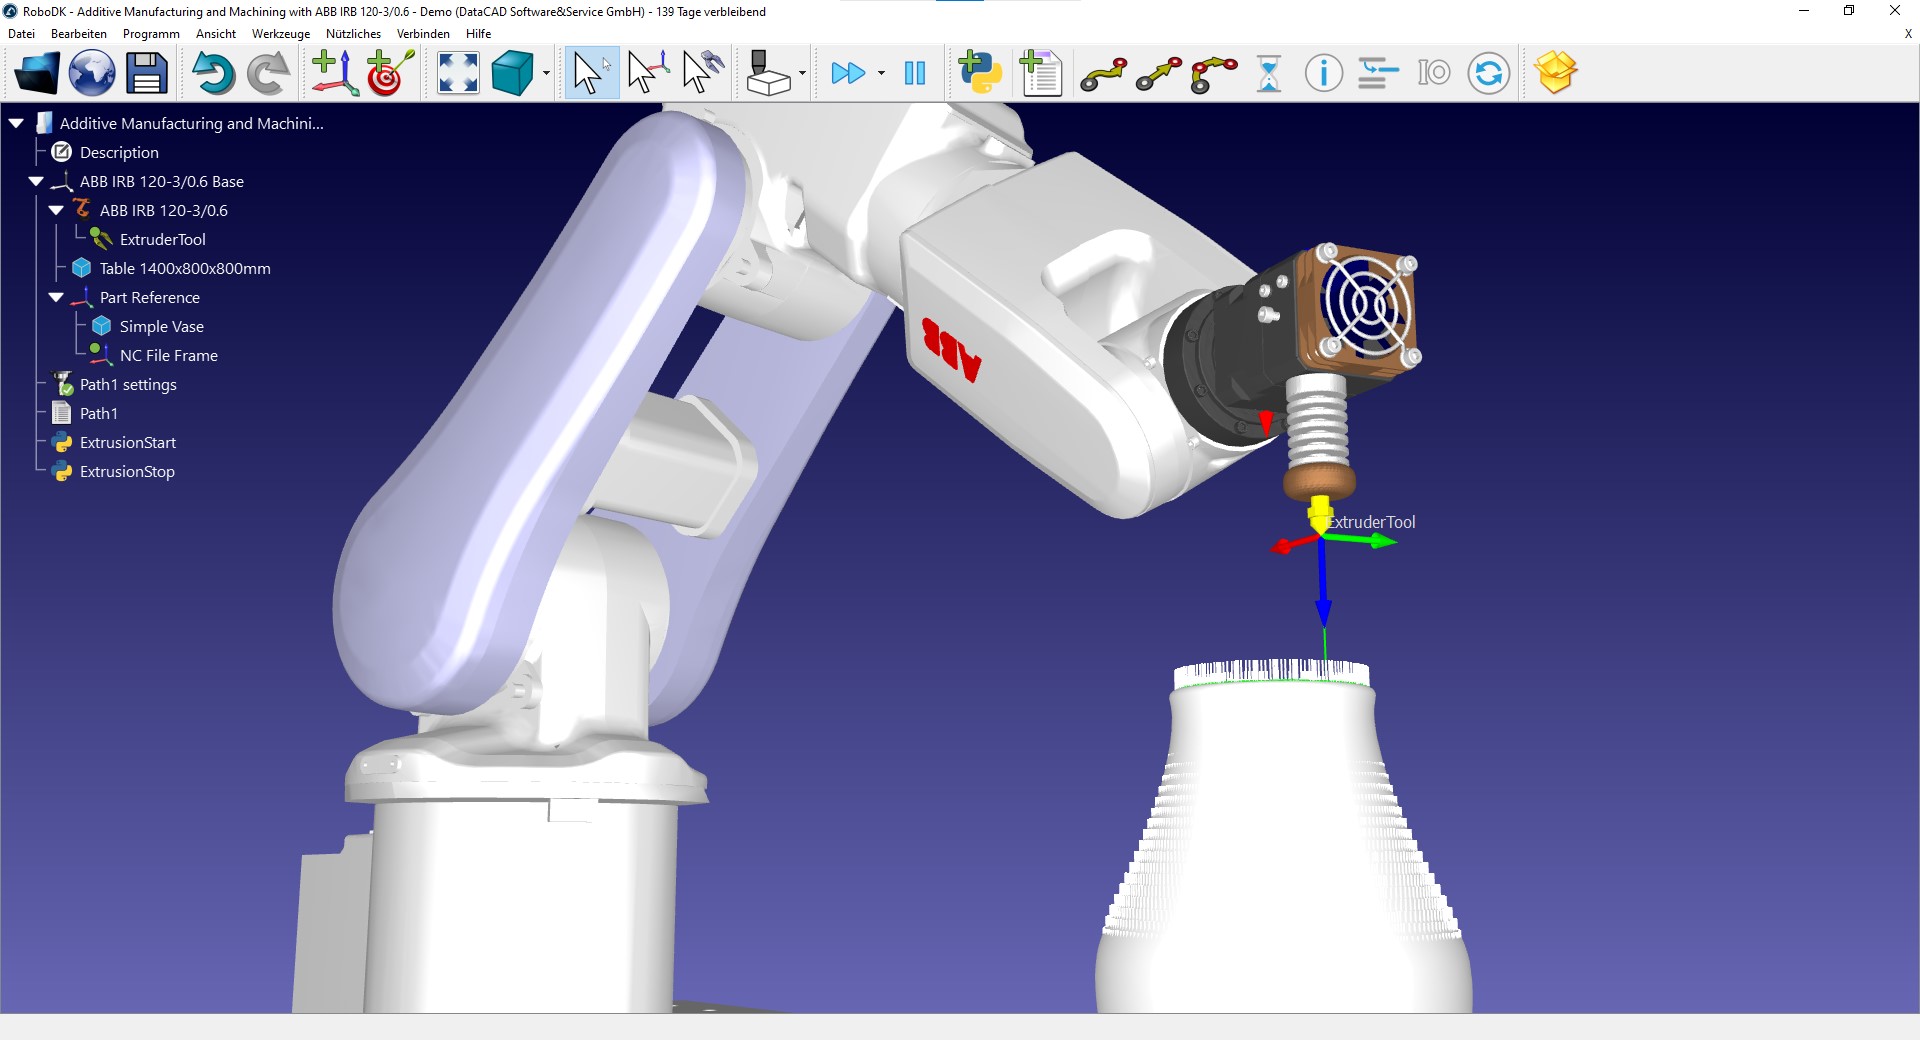1920x1040 pixels.
Task: Start fast simulation with the double-arrow icon
Action: coord(848,73)
